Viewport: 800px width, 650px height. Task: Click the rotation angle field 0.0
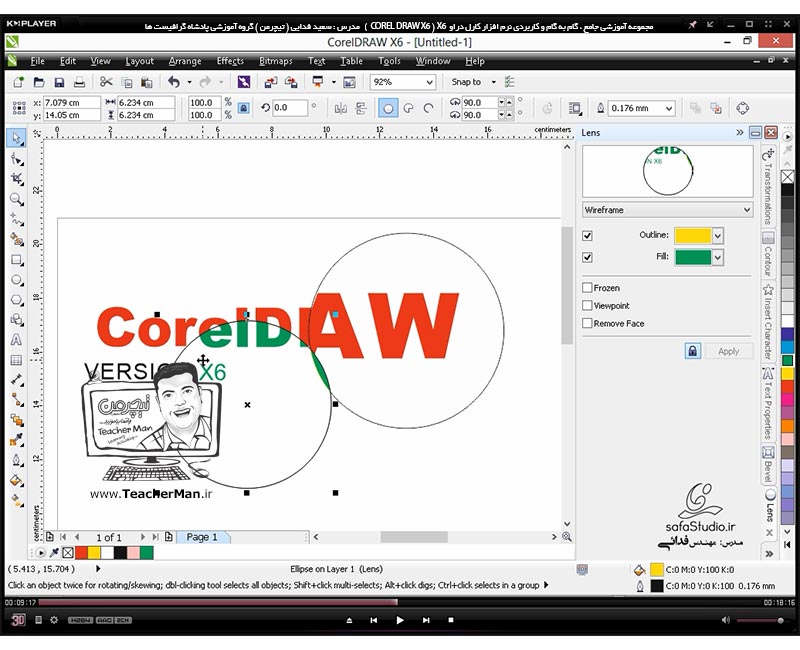(290, 108)
